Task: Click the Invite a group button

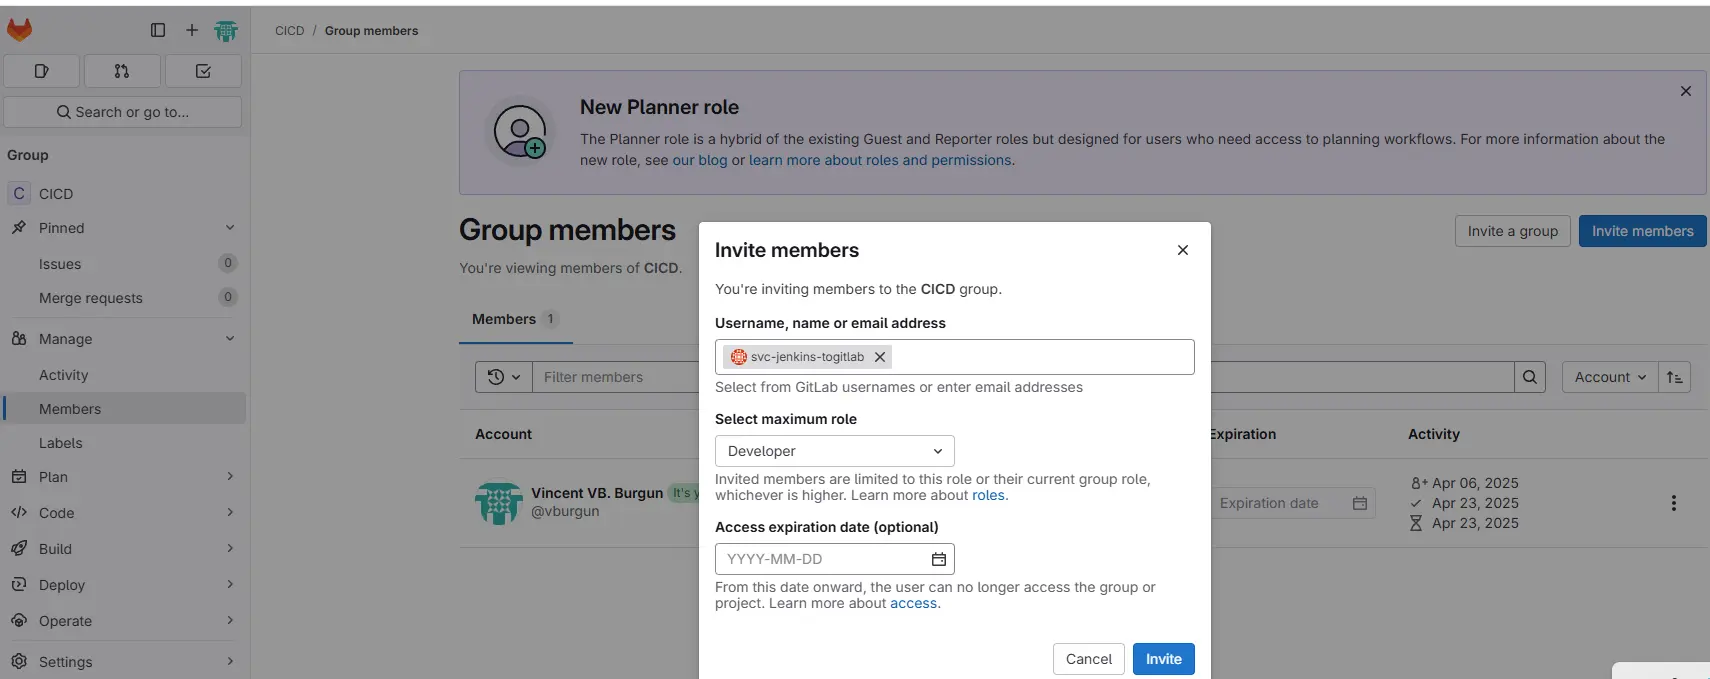Action: coord(1513,231)
